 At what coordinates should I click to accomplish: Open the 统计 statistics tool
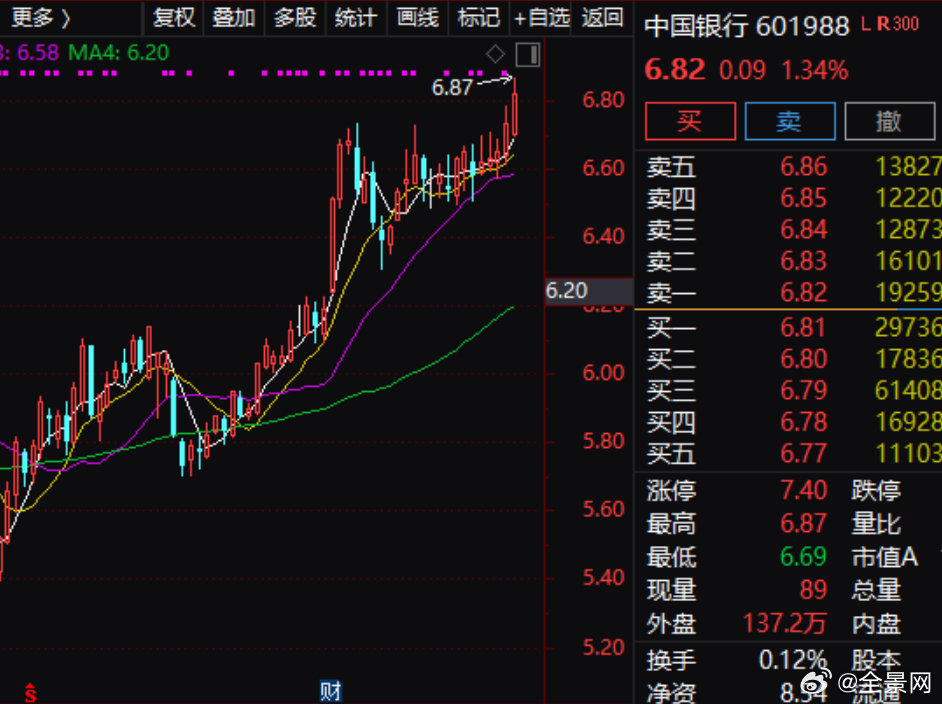[x=356, y=18]
